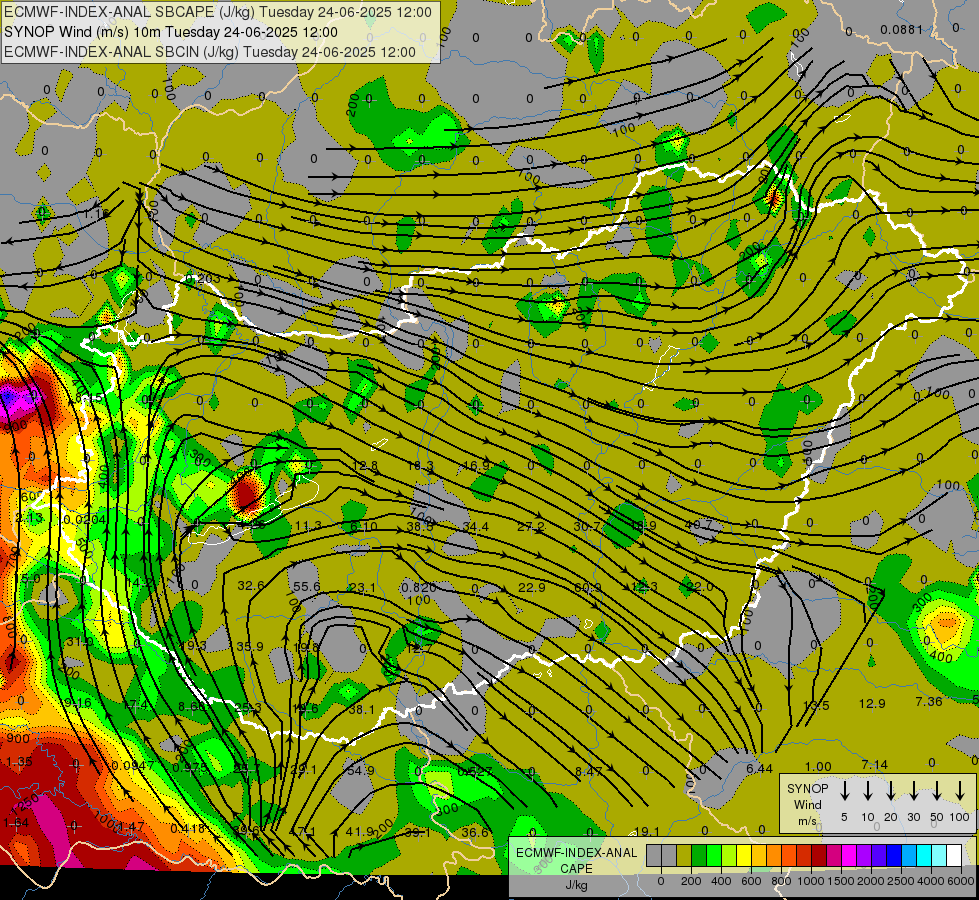Click the 20 m/s wind arrow in the SYNOP legend
979x900 pixels.
point(890,791)
